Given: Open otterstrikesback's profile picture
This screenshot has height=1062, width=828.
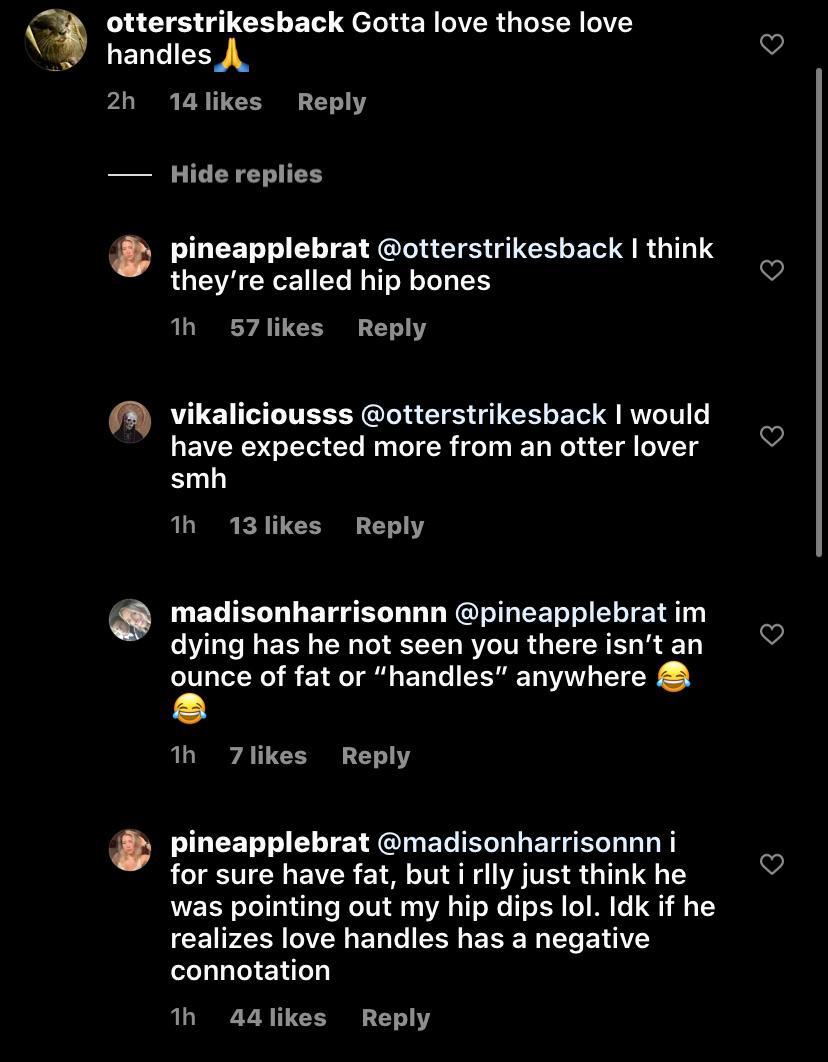Looking at the screenshot, I should point(56,40).
